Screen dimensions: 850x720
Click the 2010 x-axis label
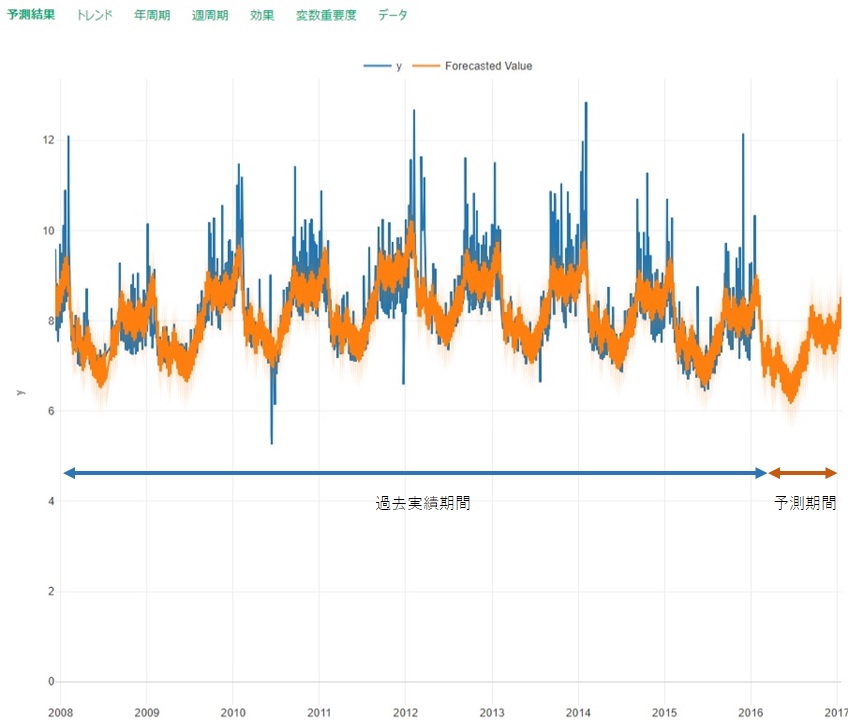click(233, 712)
